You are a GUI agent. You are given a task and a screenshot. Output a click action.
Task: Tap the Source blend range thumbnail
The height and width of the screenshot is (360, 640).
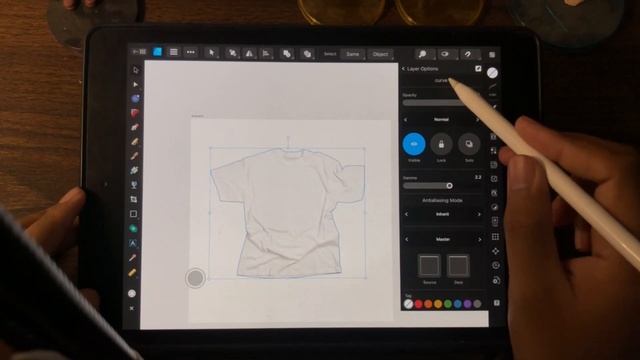(x=429, y=266)
